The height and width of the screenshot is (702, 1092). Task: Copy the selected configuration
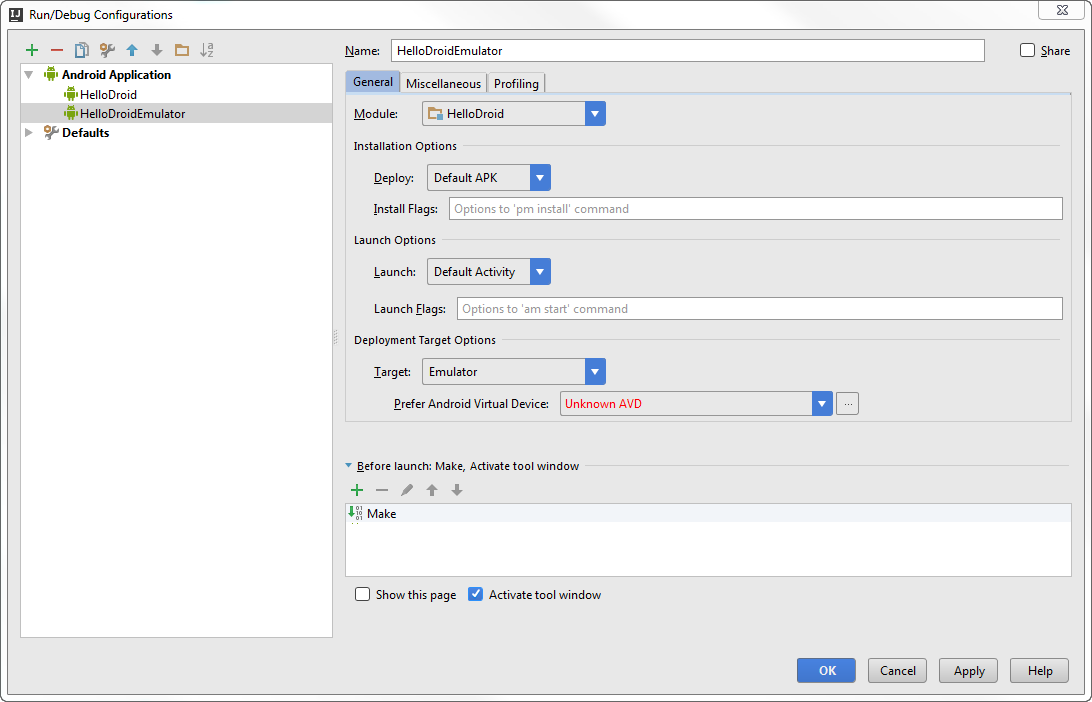pyautogui.click(x=82, y=50)
